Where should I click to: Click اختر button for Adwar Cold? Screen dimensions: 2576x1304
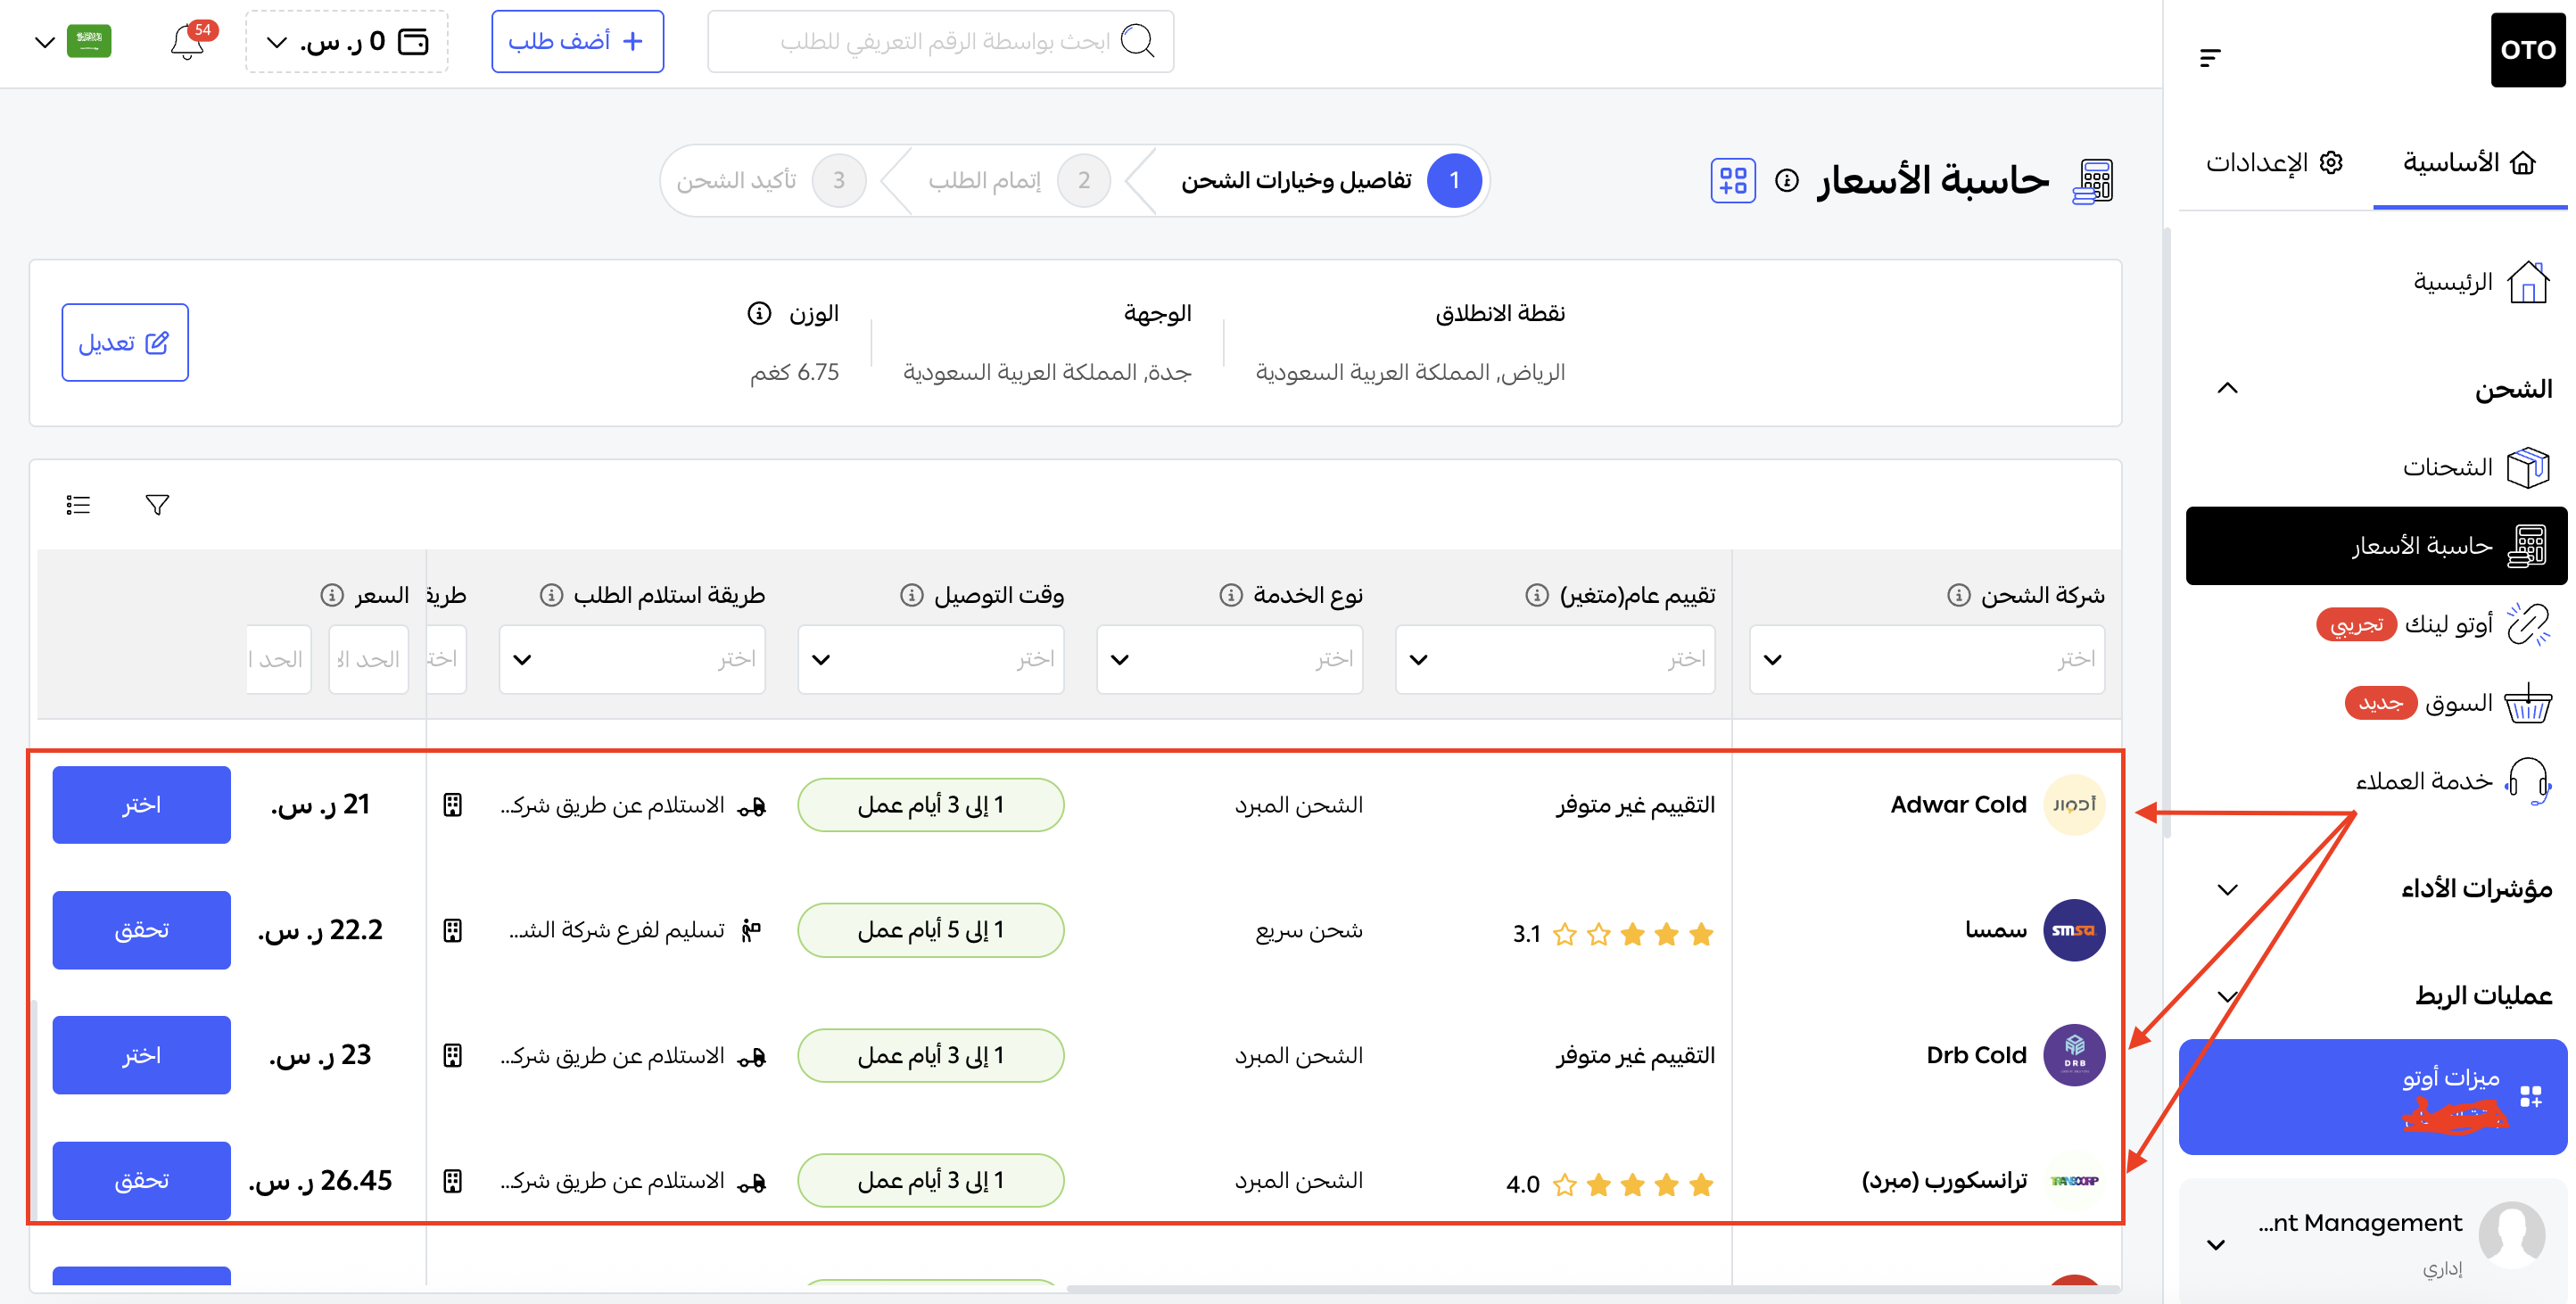point(141,805)
